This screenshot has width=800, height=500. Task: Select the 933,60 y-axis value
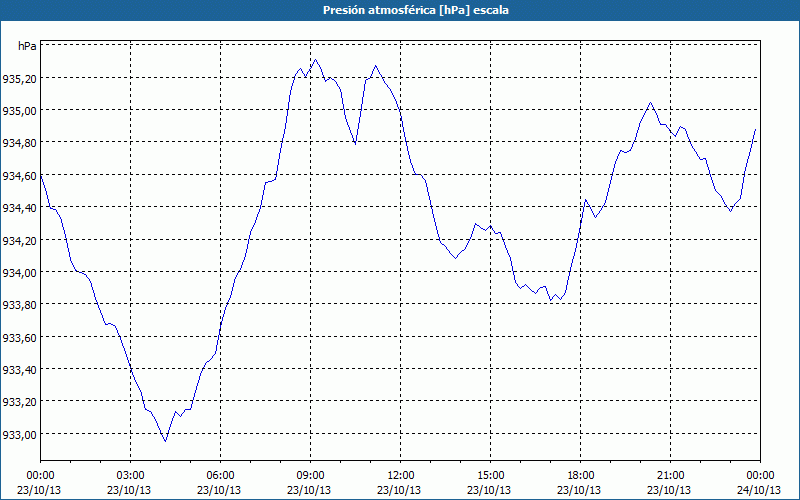pos(19,337)
